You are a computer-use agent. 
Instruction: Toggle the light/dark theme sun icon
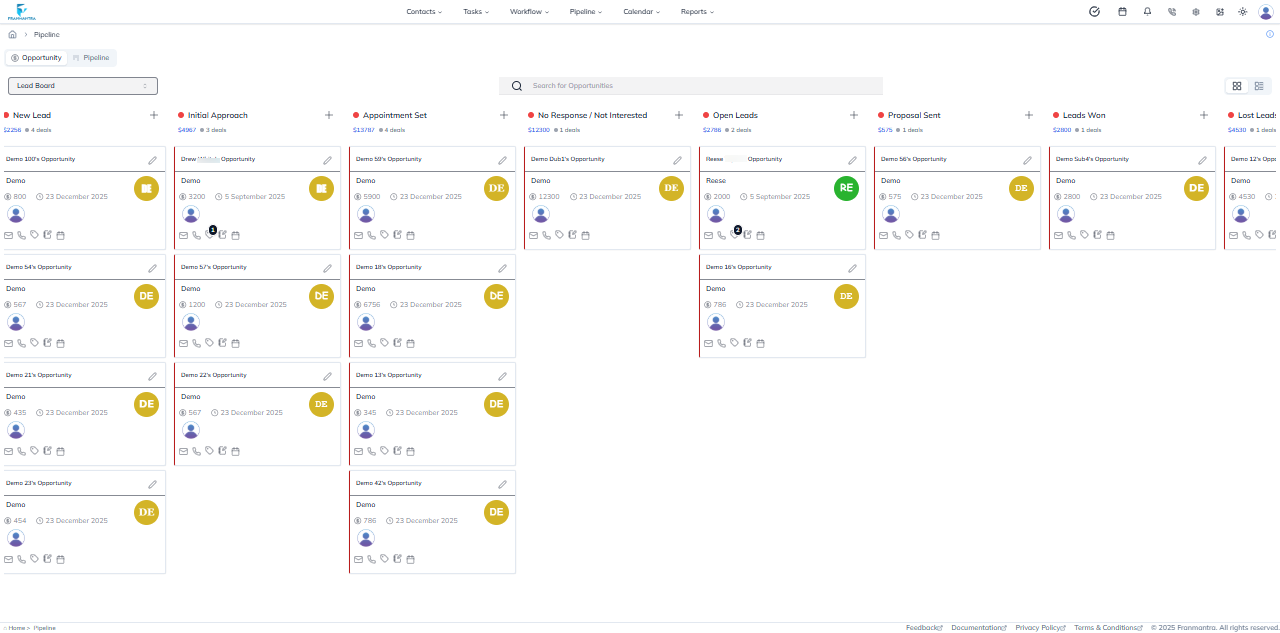tap(1243, 12)
